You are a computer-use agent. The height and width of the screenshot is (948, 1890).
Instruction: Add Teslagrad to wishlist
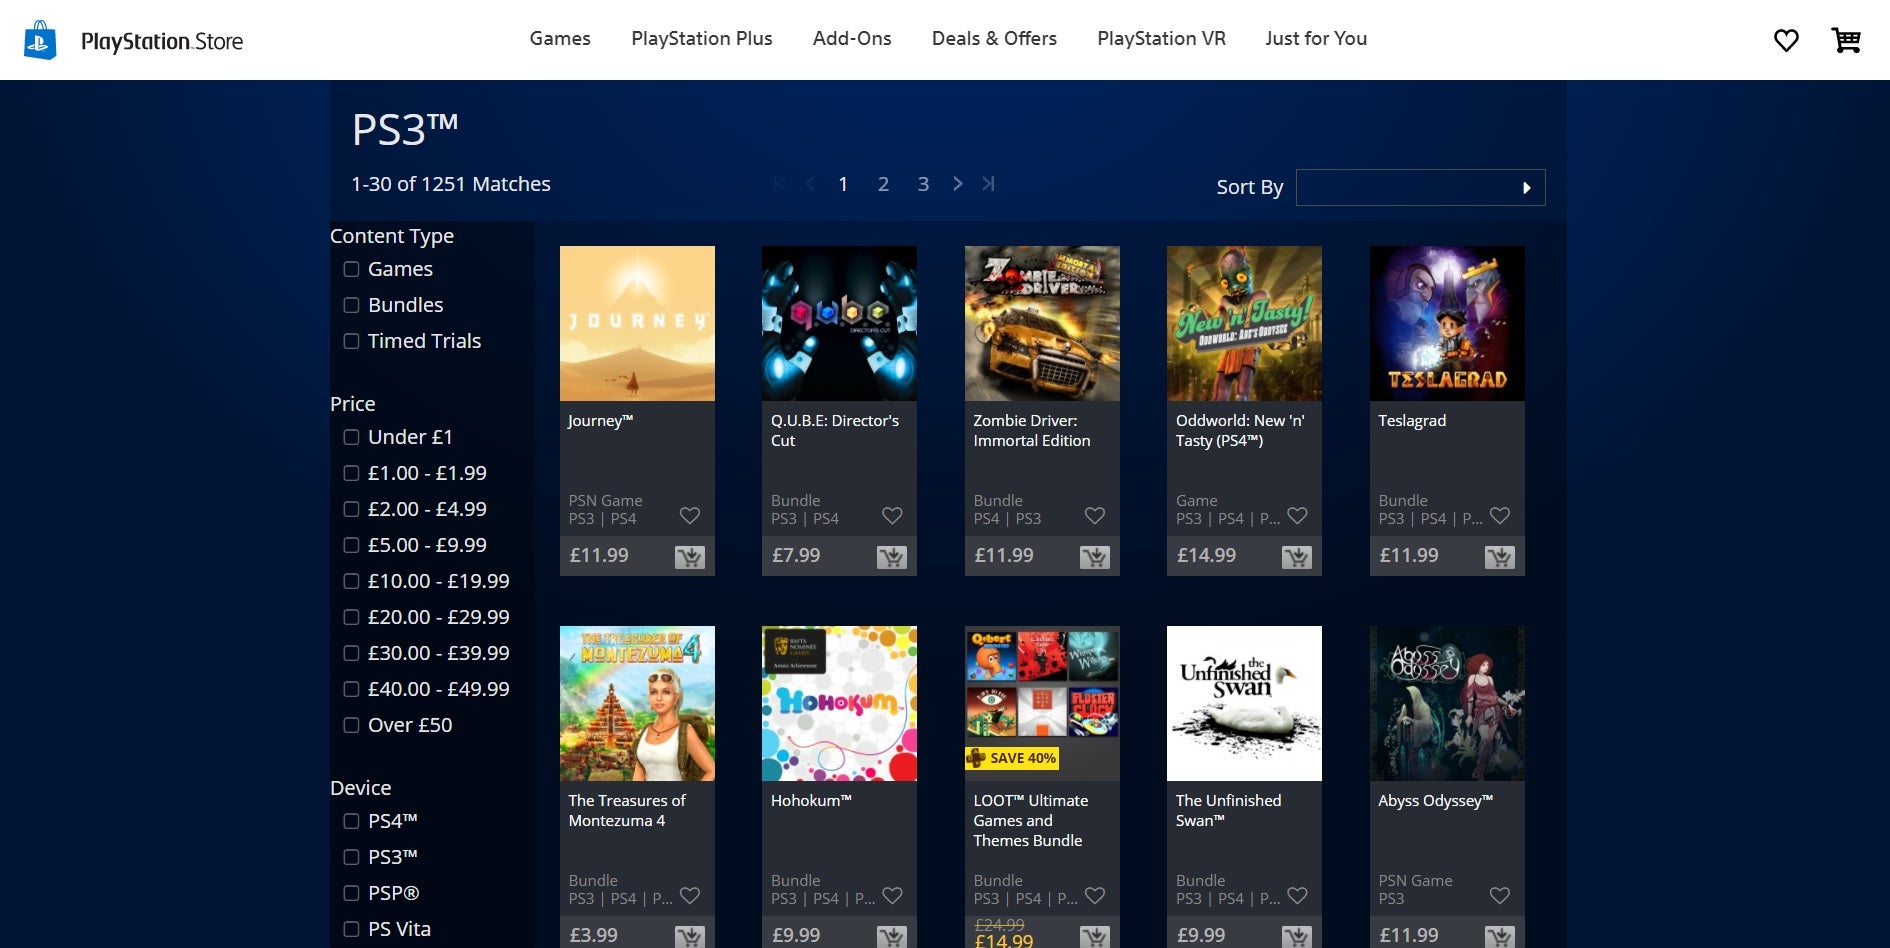point(1499,516)
